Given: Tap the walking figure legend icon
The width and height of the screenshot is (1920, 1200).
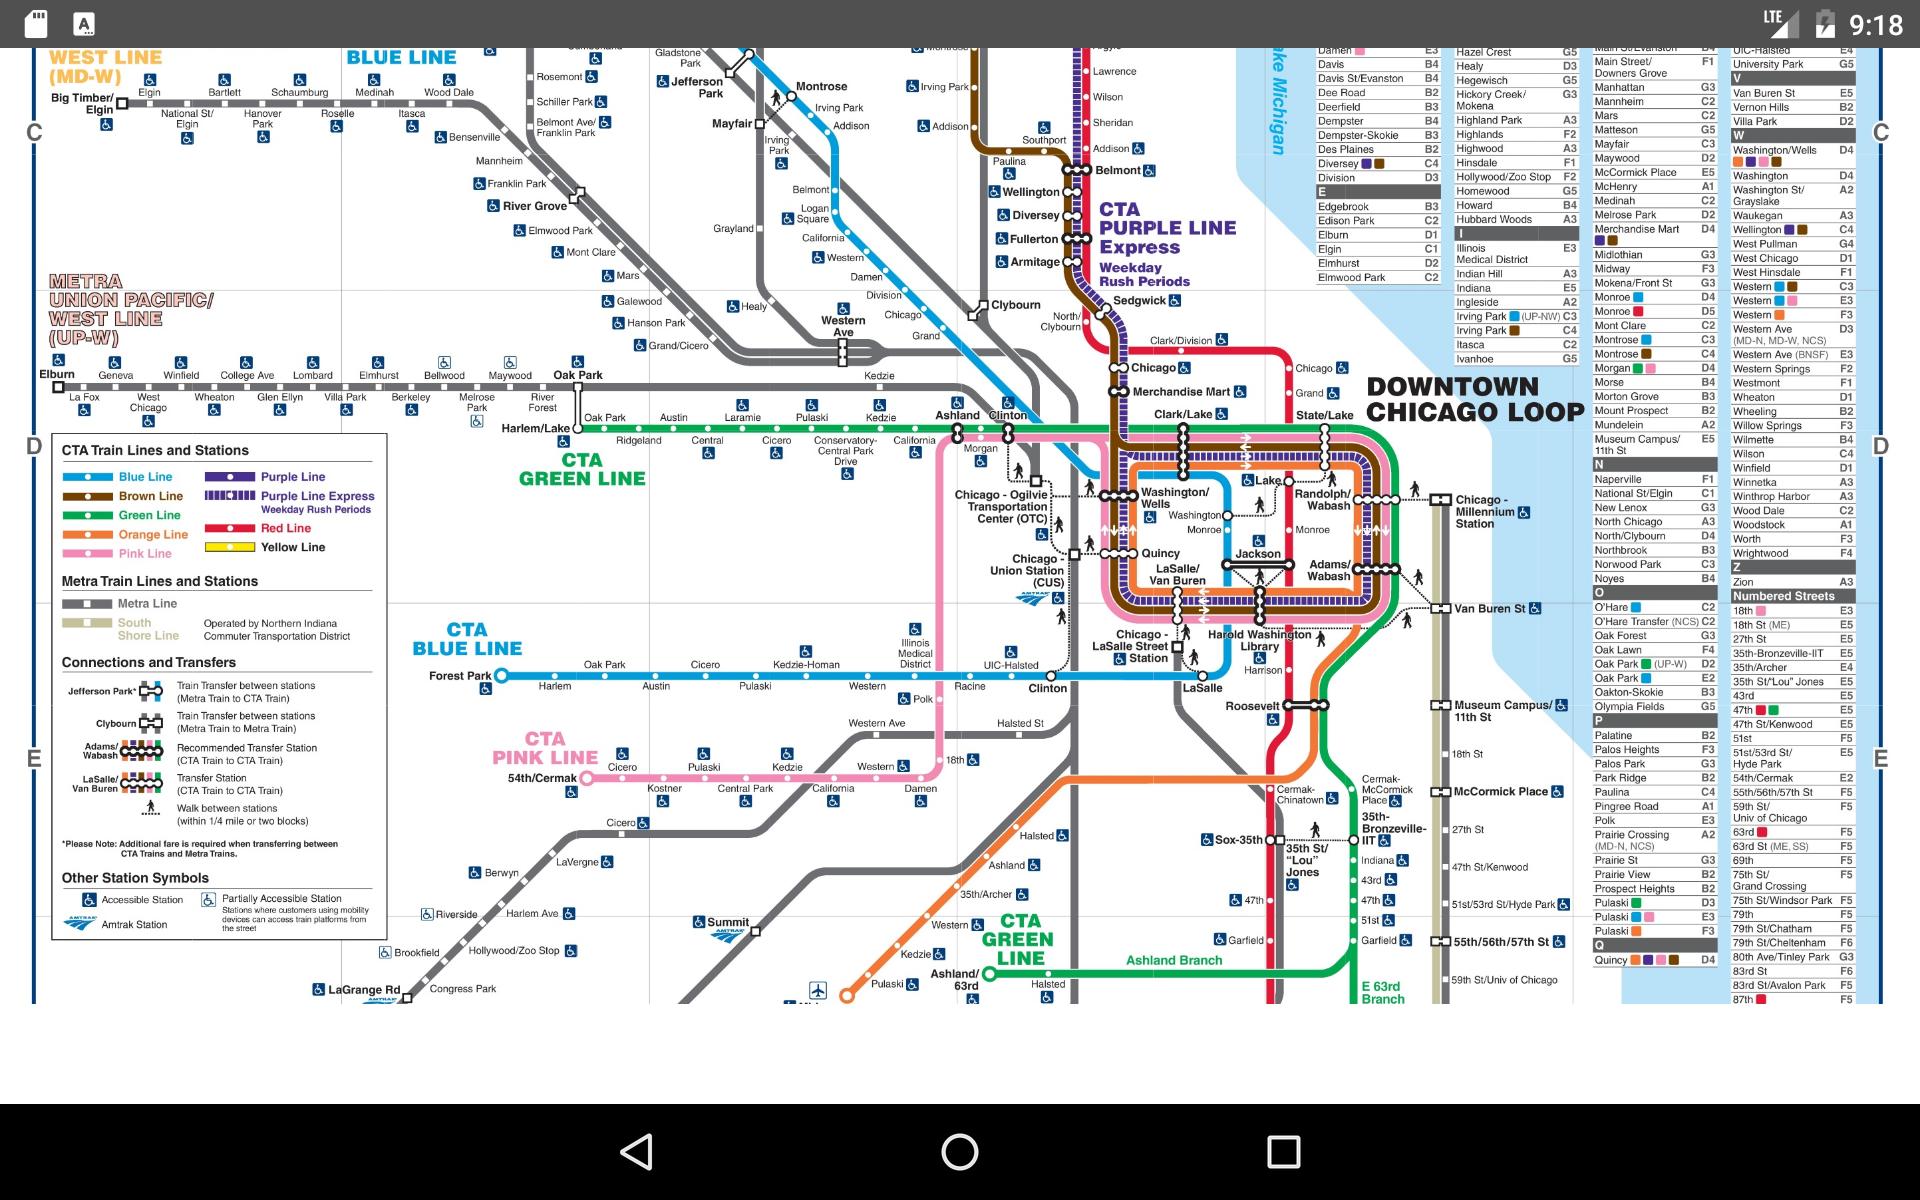Looking at the screenshot, I should [151, 808].
